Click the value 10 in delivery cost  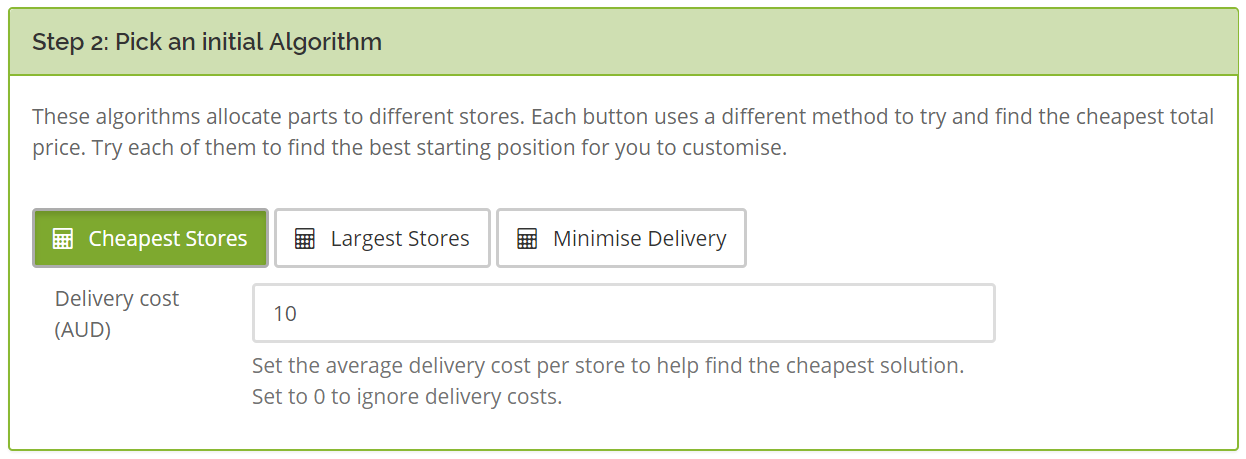285,313
